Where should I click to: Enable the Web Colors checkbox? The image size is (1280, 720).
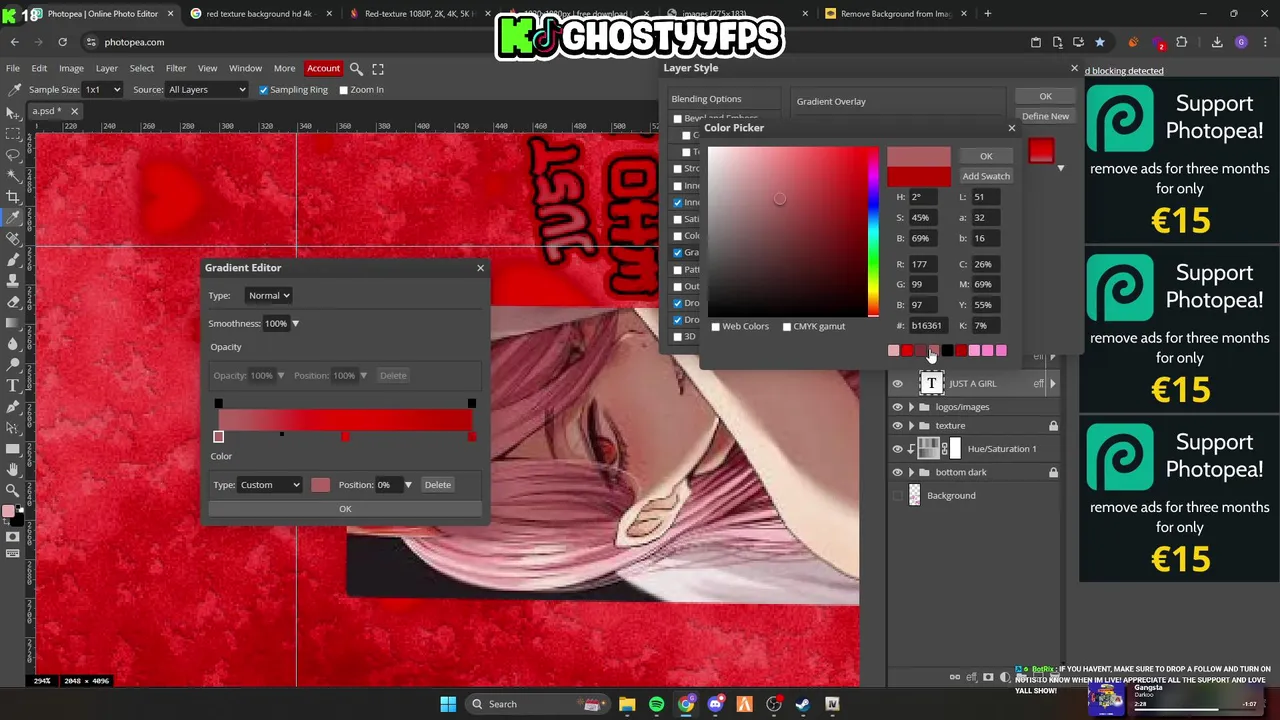(x=715, y=327)
